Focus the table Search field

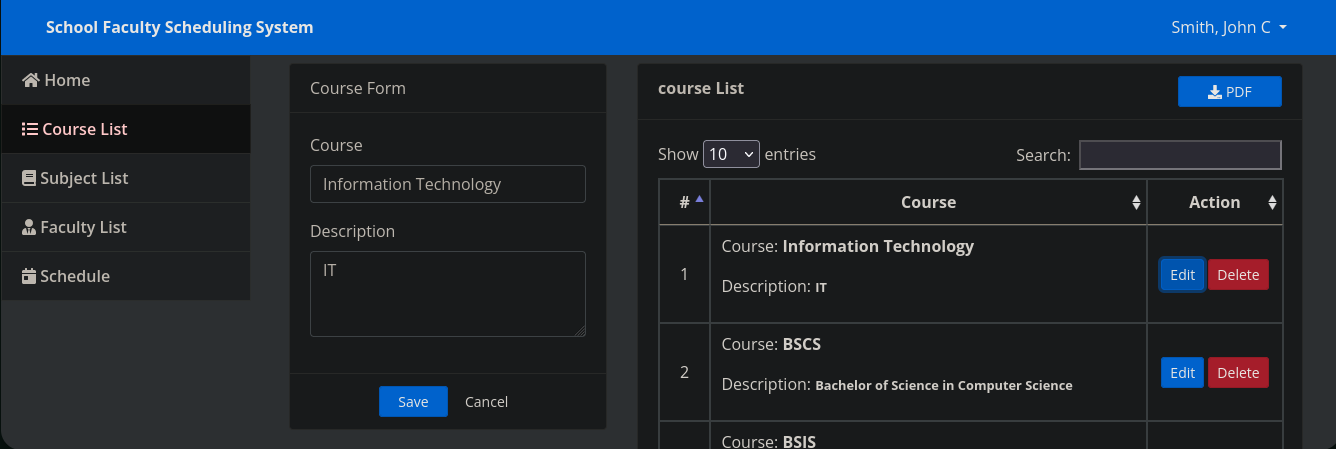click(1180, 155)
